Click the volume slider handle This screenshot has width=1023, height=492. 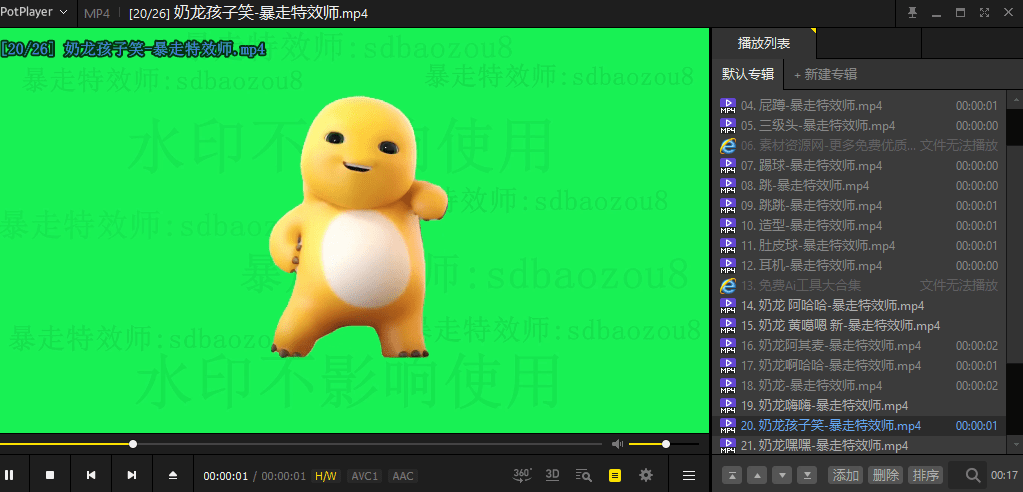[x=666, y=443]
